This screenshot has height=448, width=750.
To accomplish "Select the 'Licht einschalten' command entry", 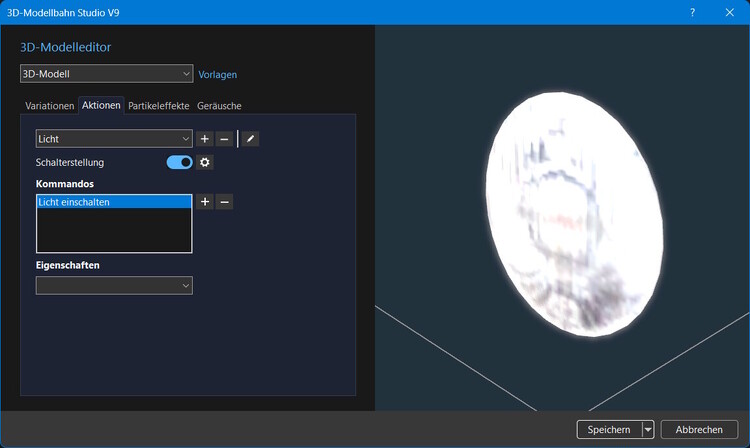I will 114,202.
